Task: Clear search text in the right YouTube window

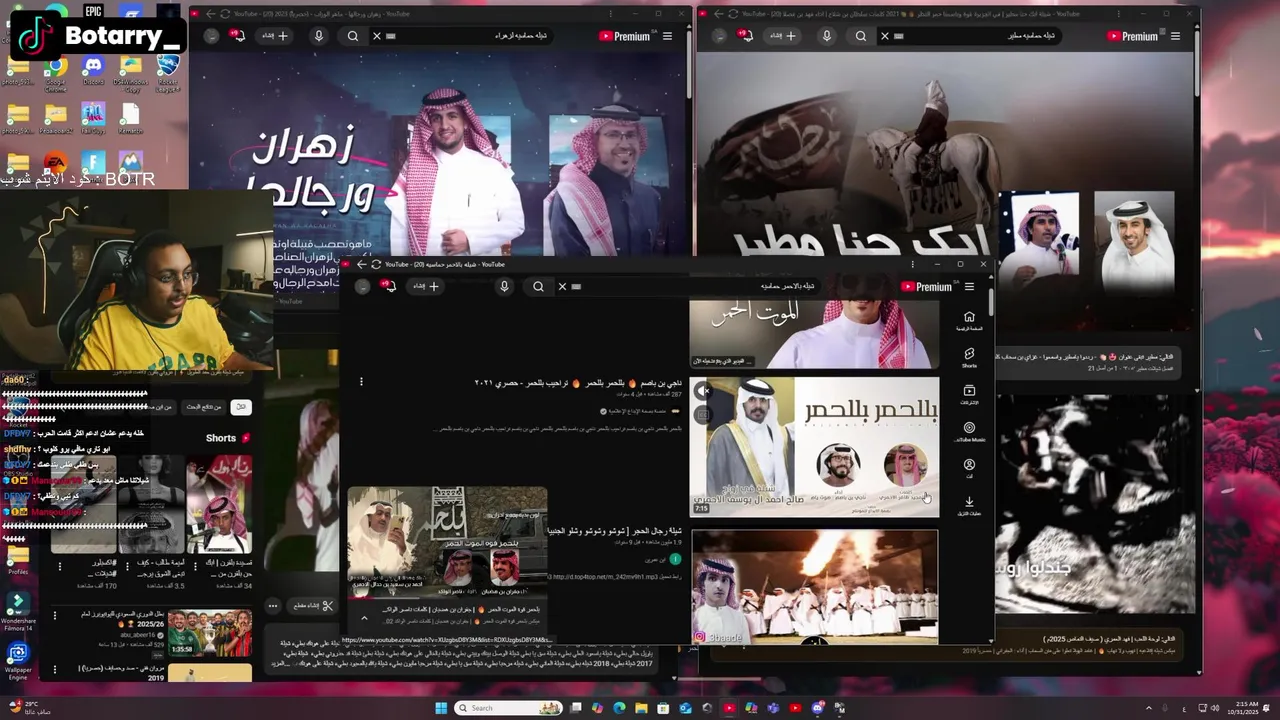Action: (885, 36)
